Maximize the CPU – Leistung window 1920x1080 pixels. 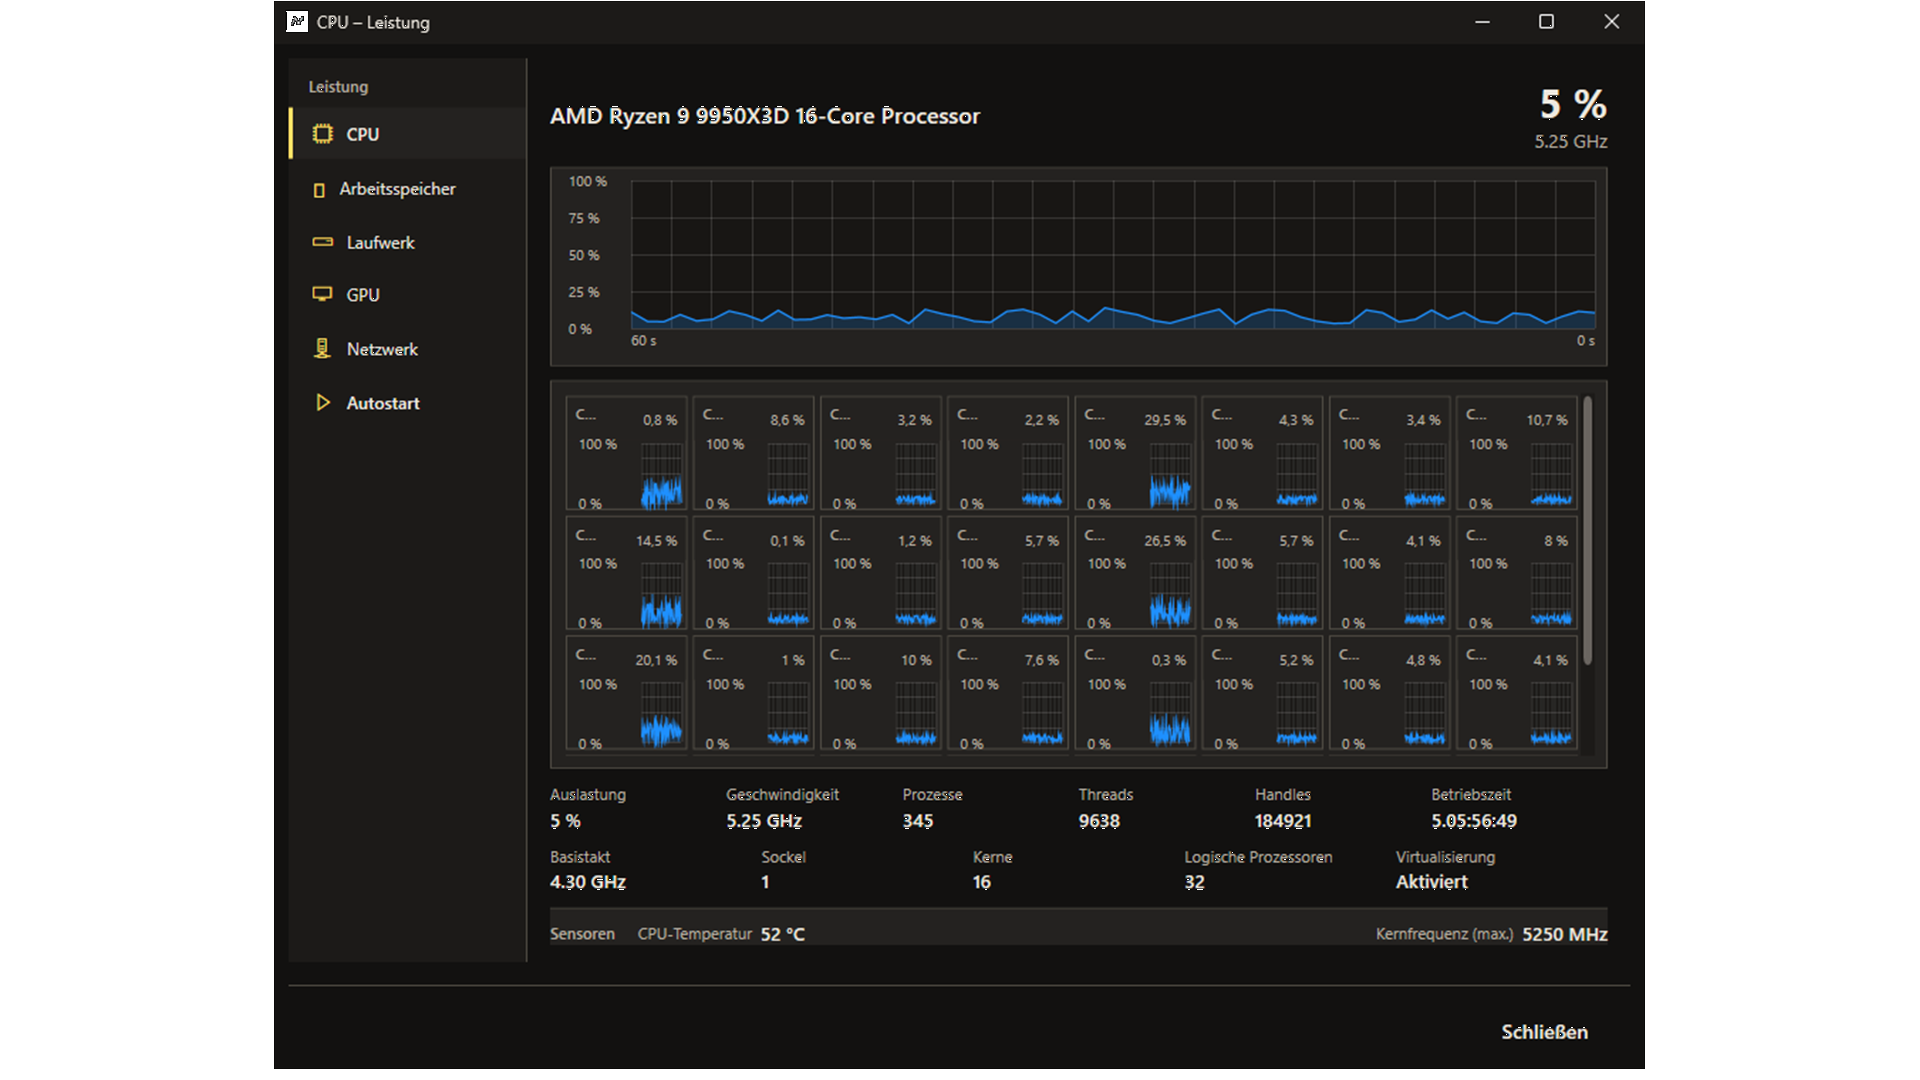pyautogui.click(x=1546, y=22)
